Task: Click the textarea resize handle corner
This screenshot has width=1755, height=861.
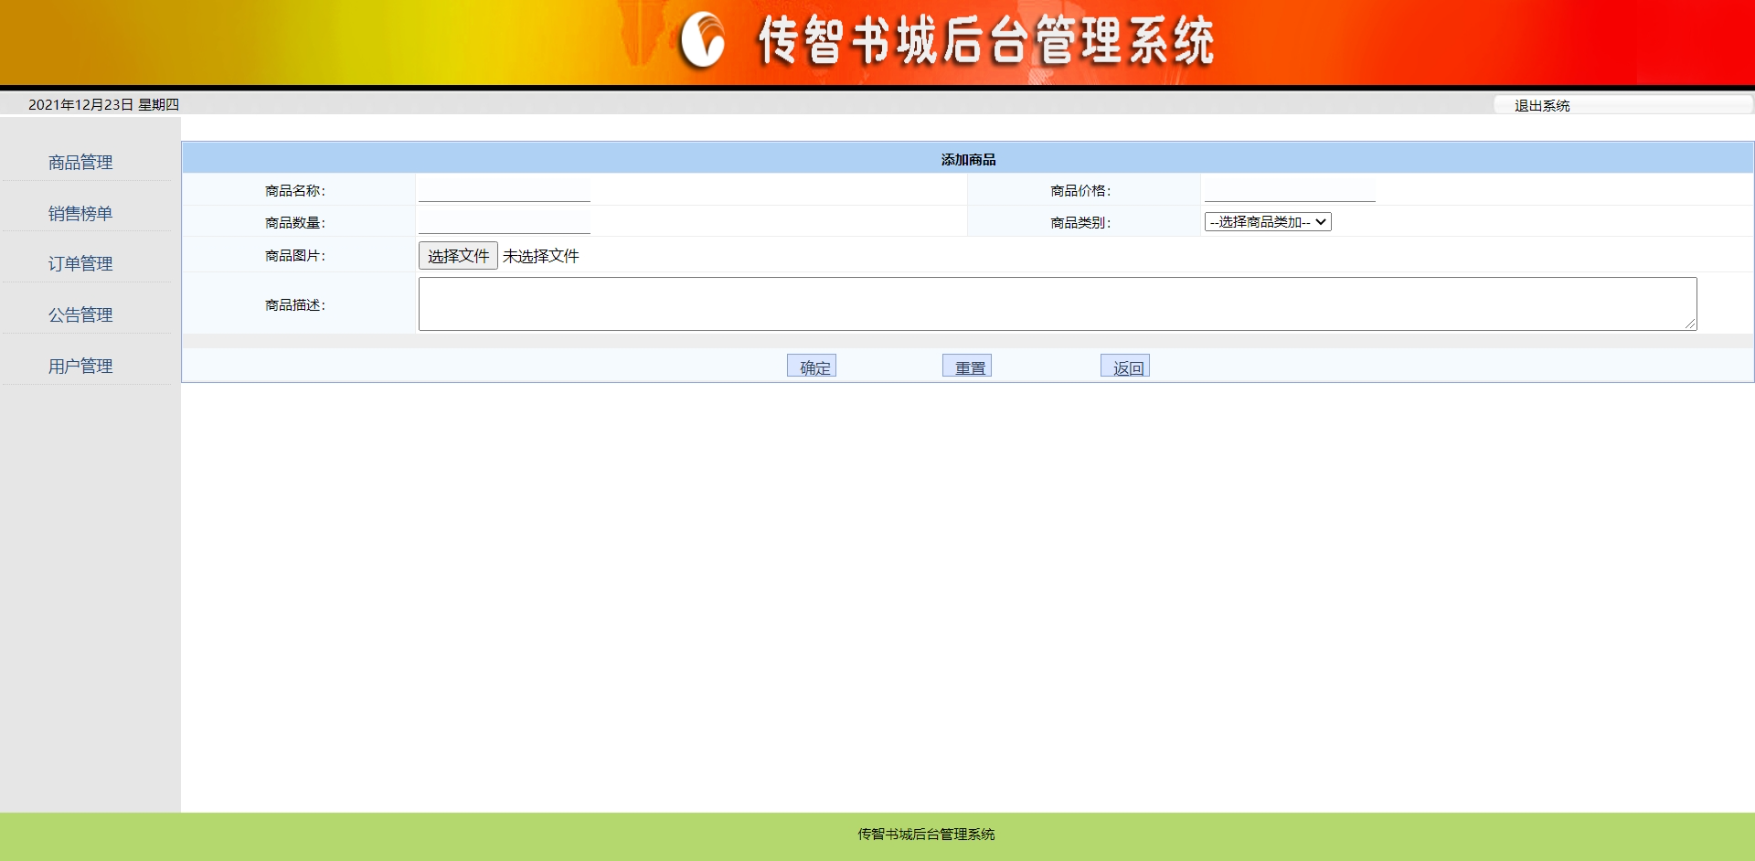Action: pos(1690,324)
